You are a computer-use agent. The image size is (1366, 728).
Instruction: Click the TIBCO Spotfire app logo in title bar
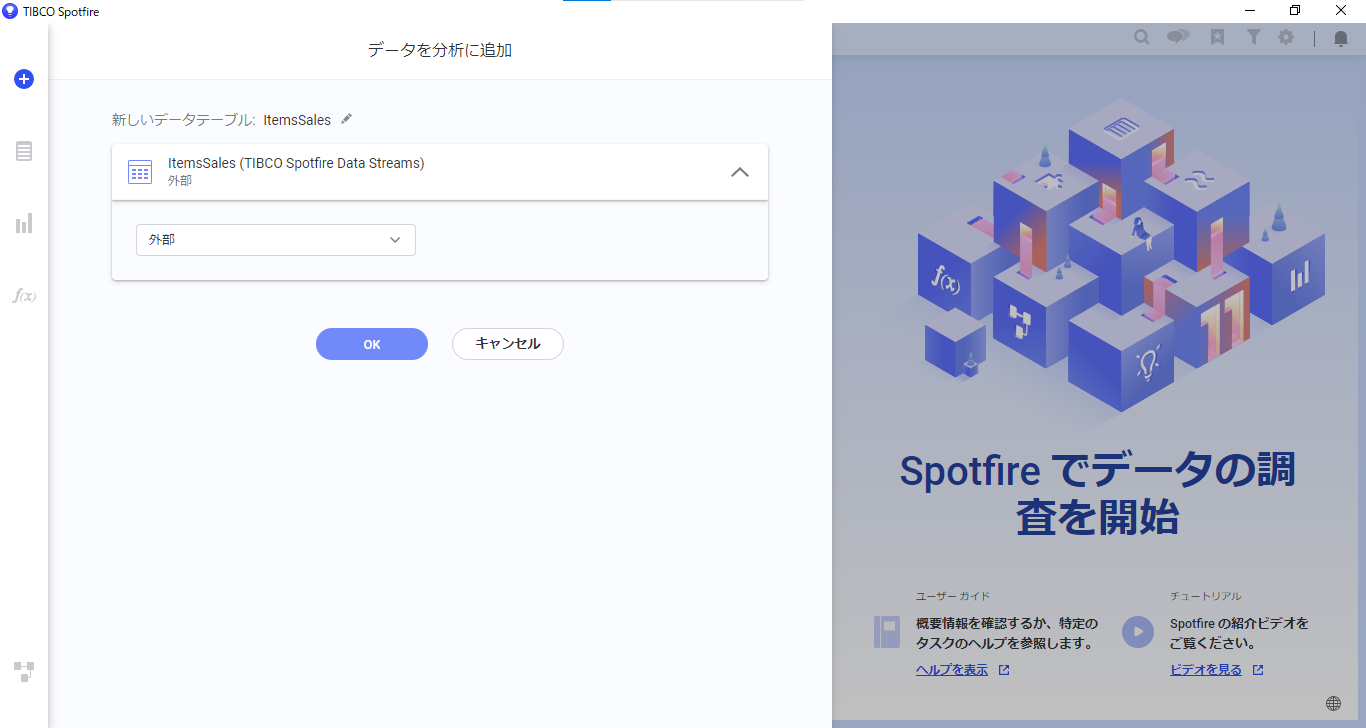tap(10, 11)
